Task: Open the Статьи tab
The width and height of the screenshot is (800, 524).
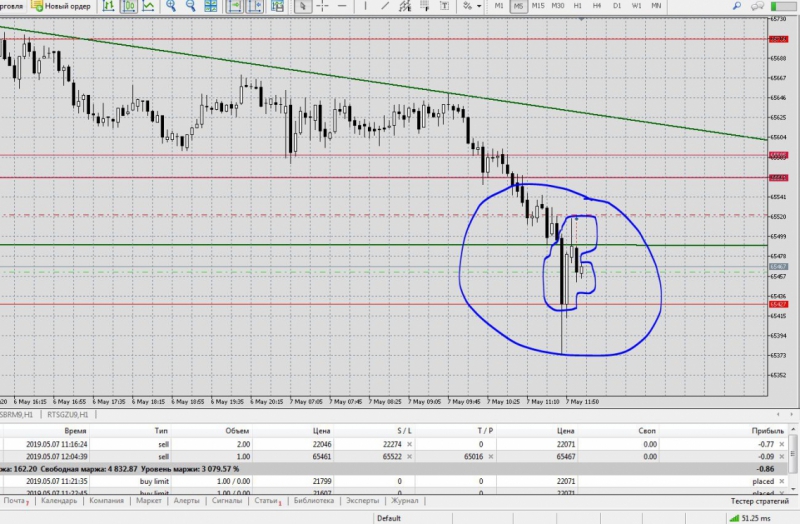Action: (267, 501)
